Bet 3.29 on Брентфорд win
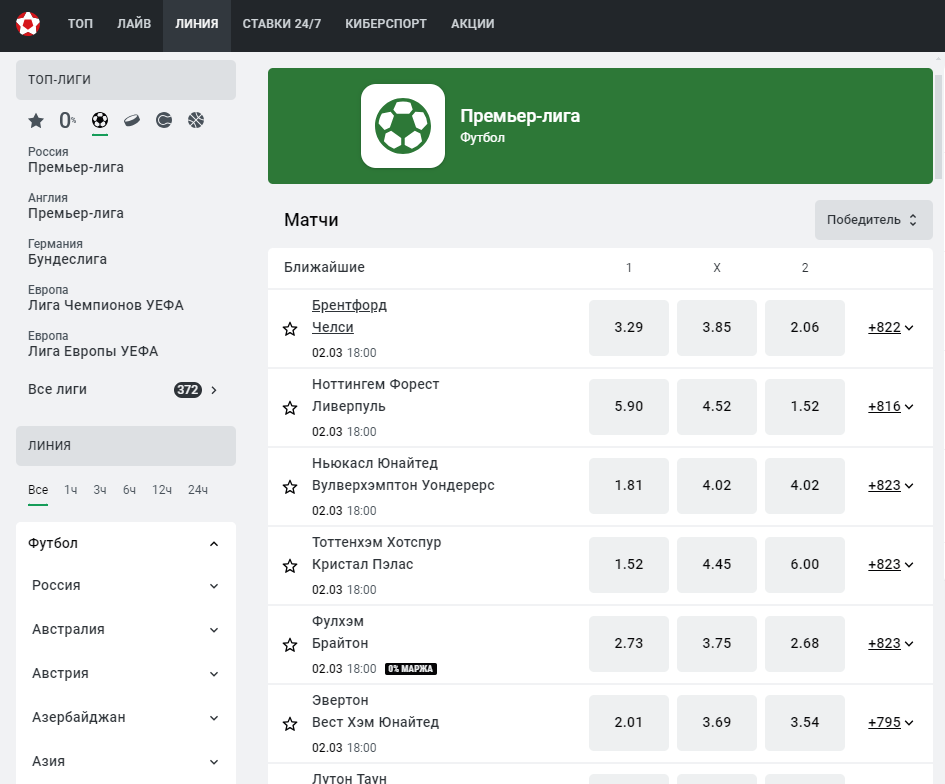The width and height of the screenshot is (945, 784). (x=629, y=327)
